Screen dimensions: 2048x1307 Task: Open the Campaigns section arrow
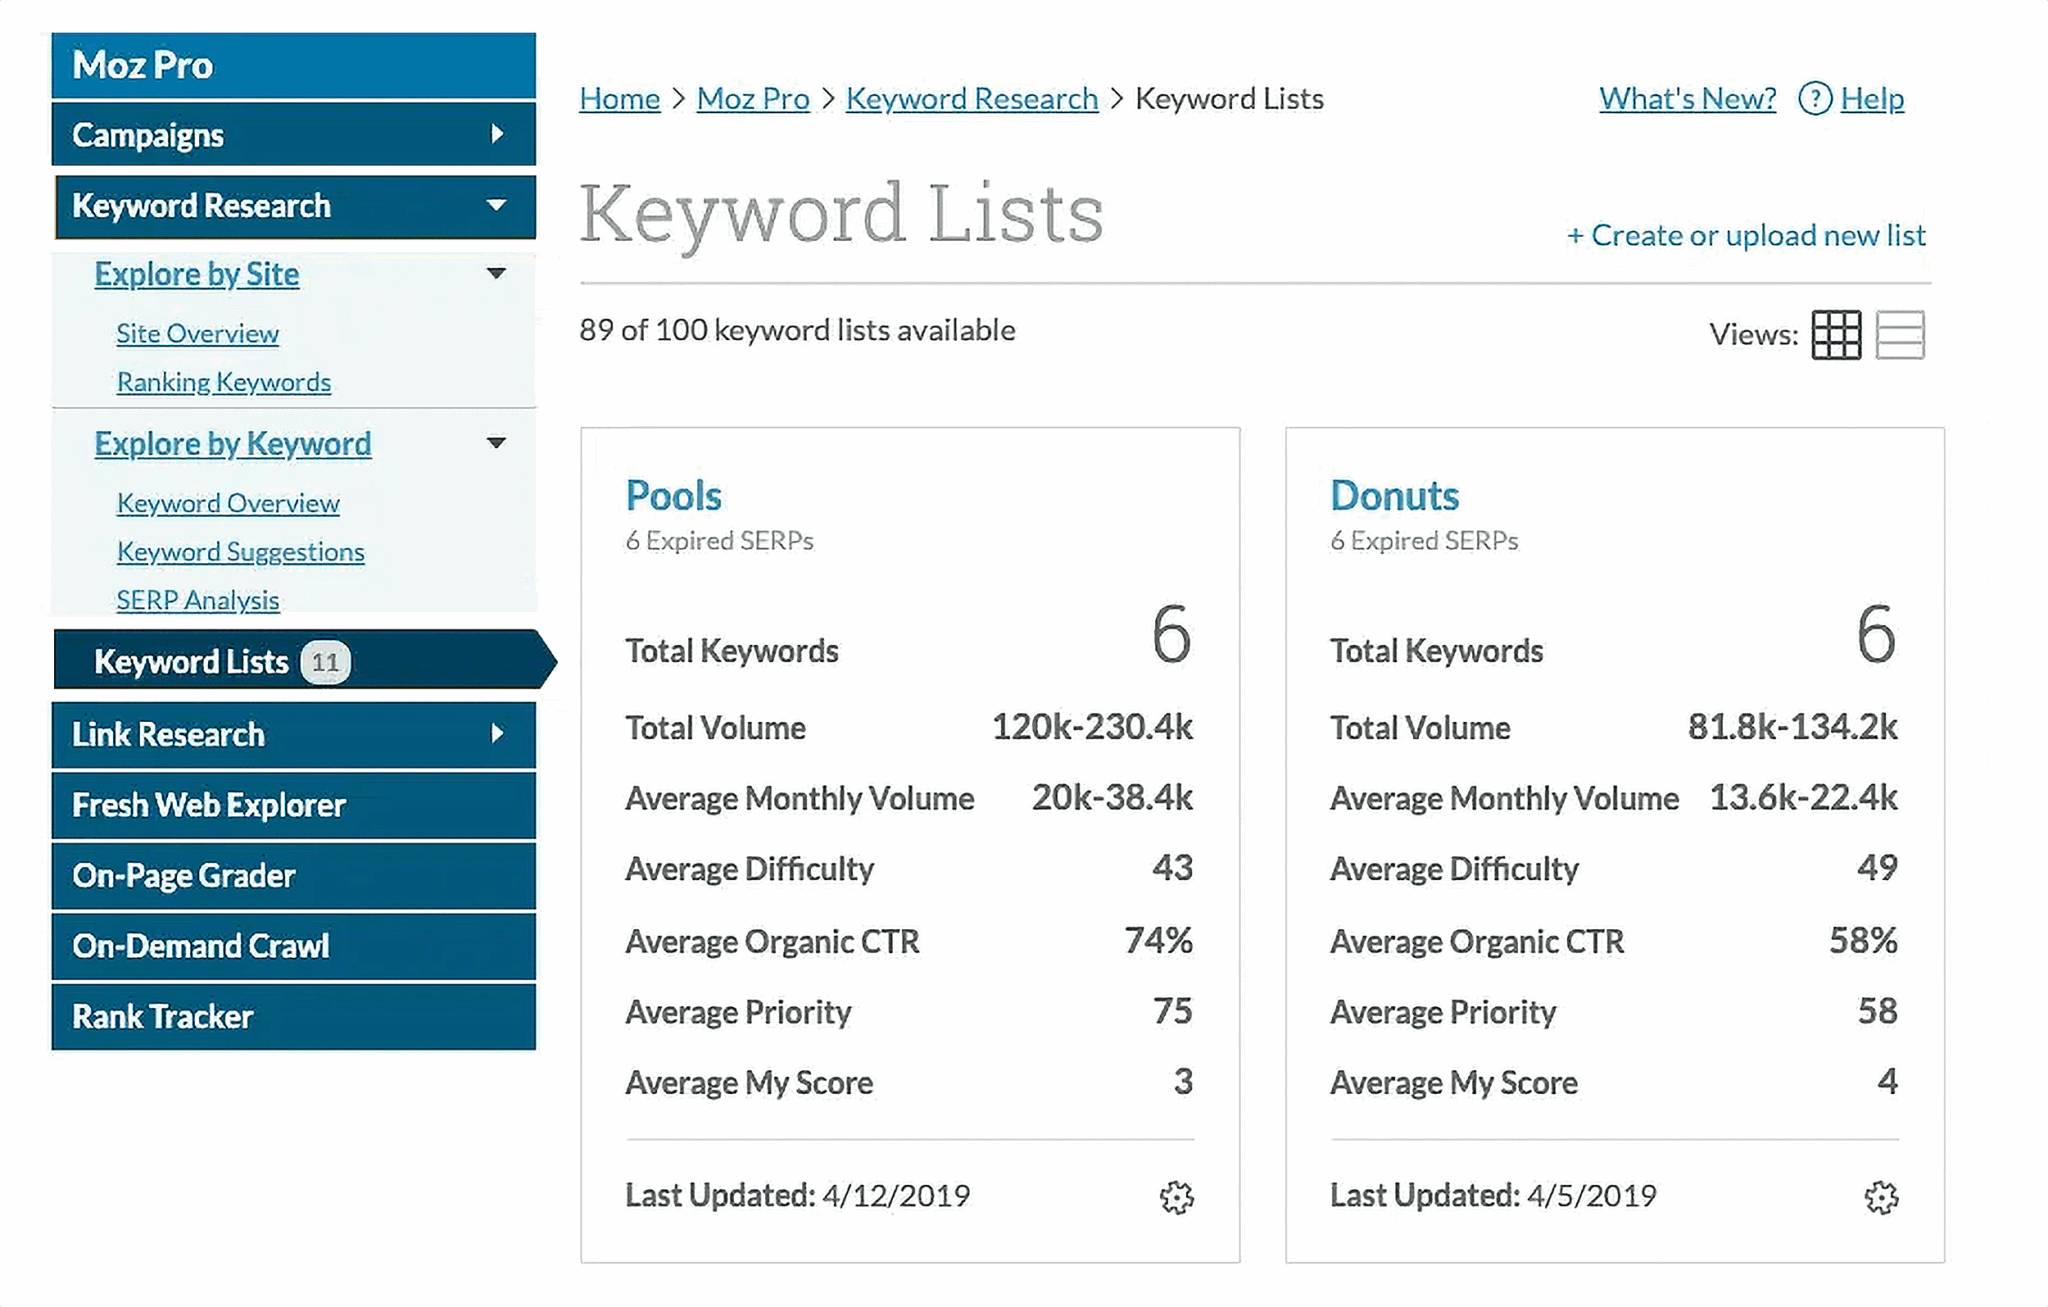tap(498, 135)
